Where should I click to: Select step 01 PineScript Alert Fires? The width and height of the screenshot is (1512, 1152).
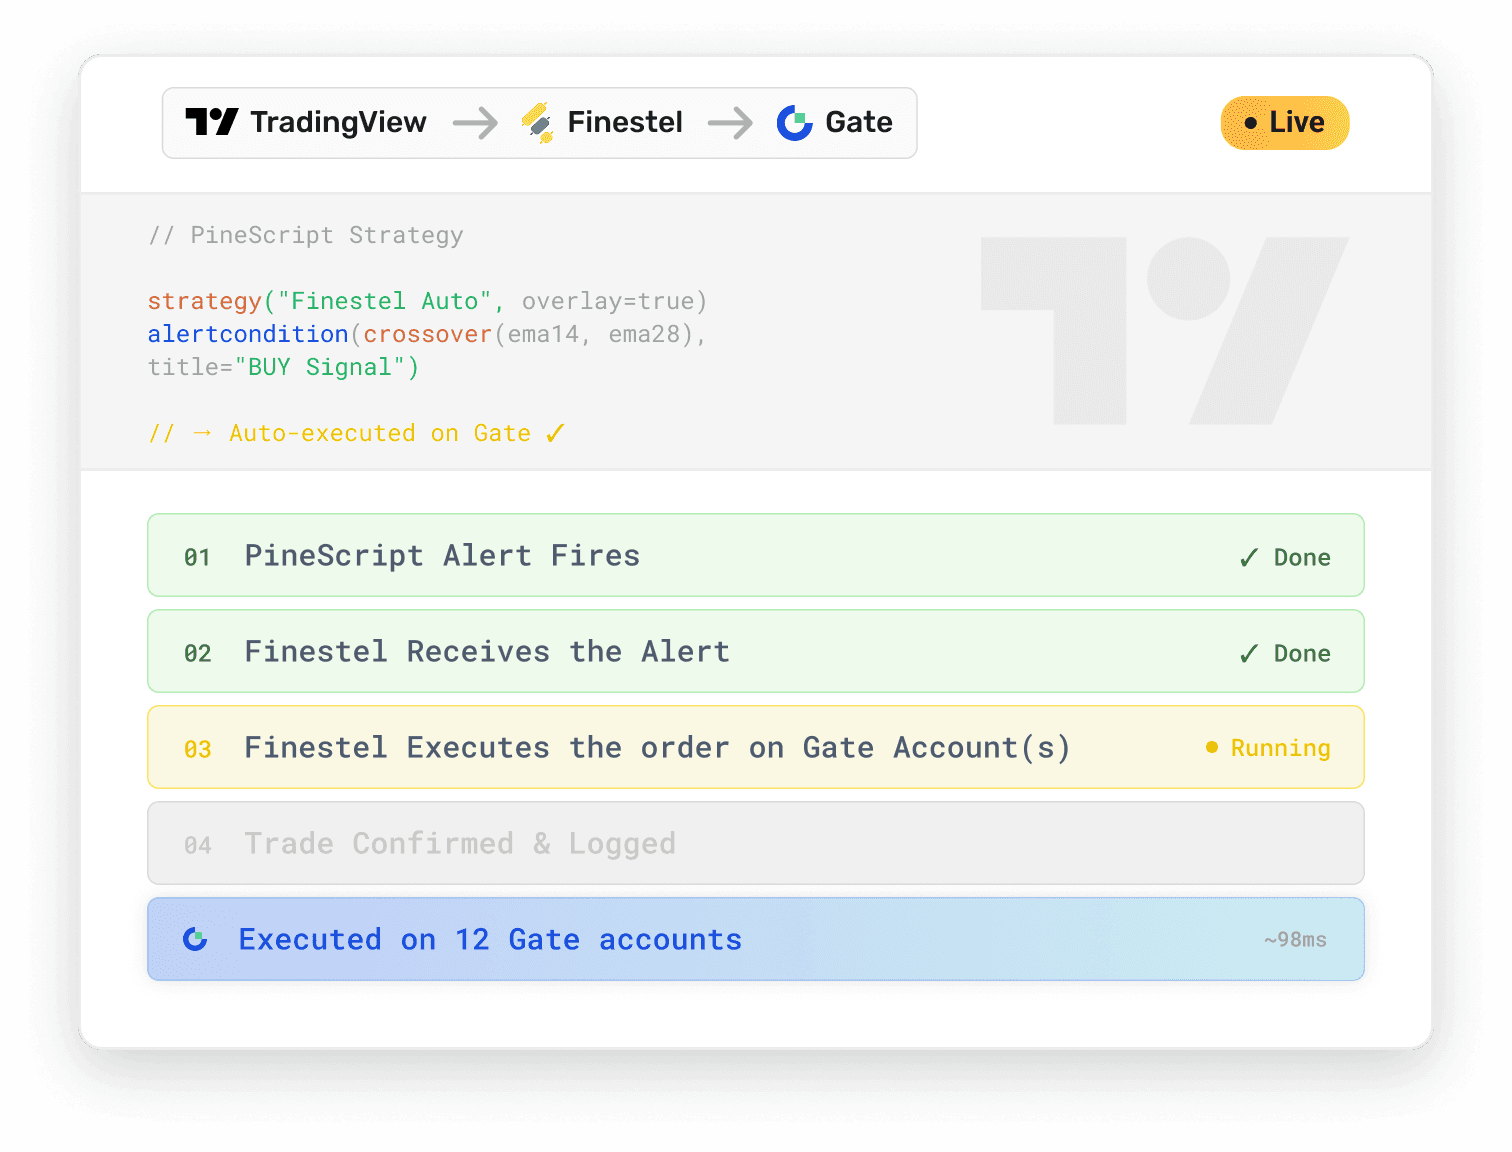click(756, 555)
